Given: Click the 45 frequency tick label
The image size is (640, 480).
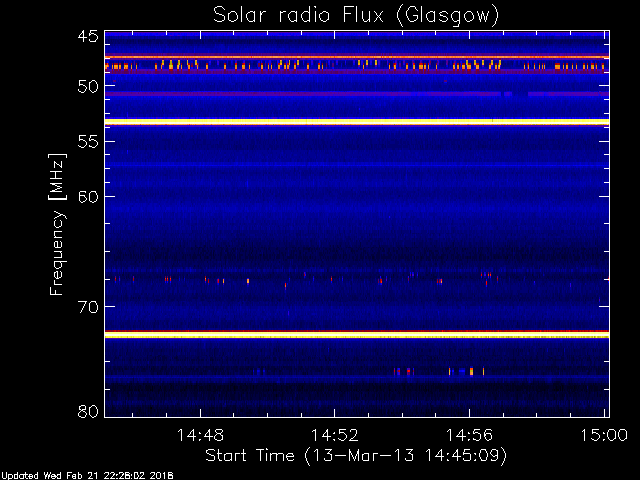Looking at the screenshot, I should 88,37.
